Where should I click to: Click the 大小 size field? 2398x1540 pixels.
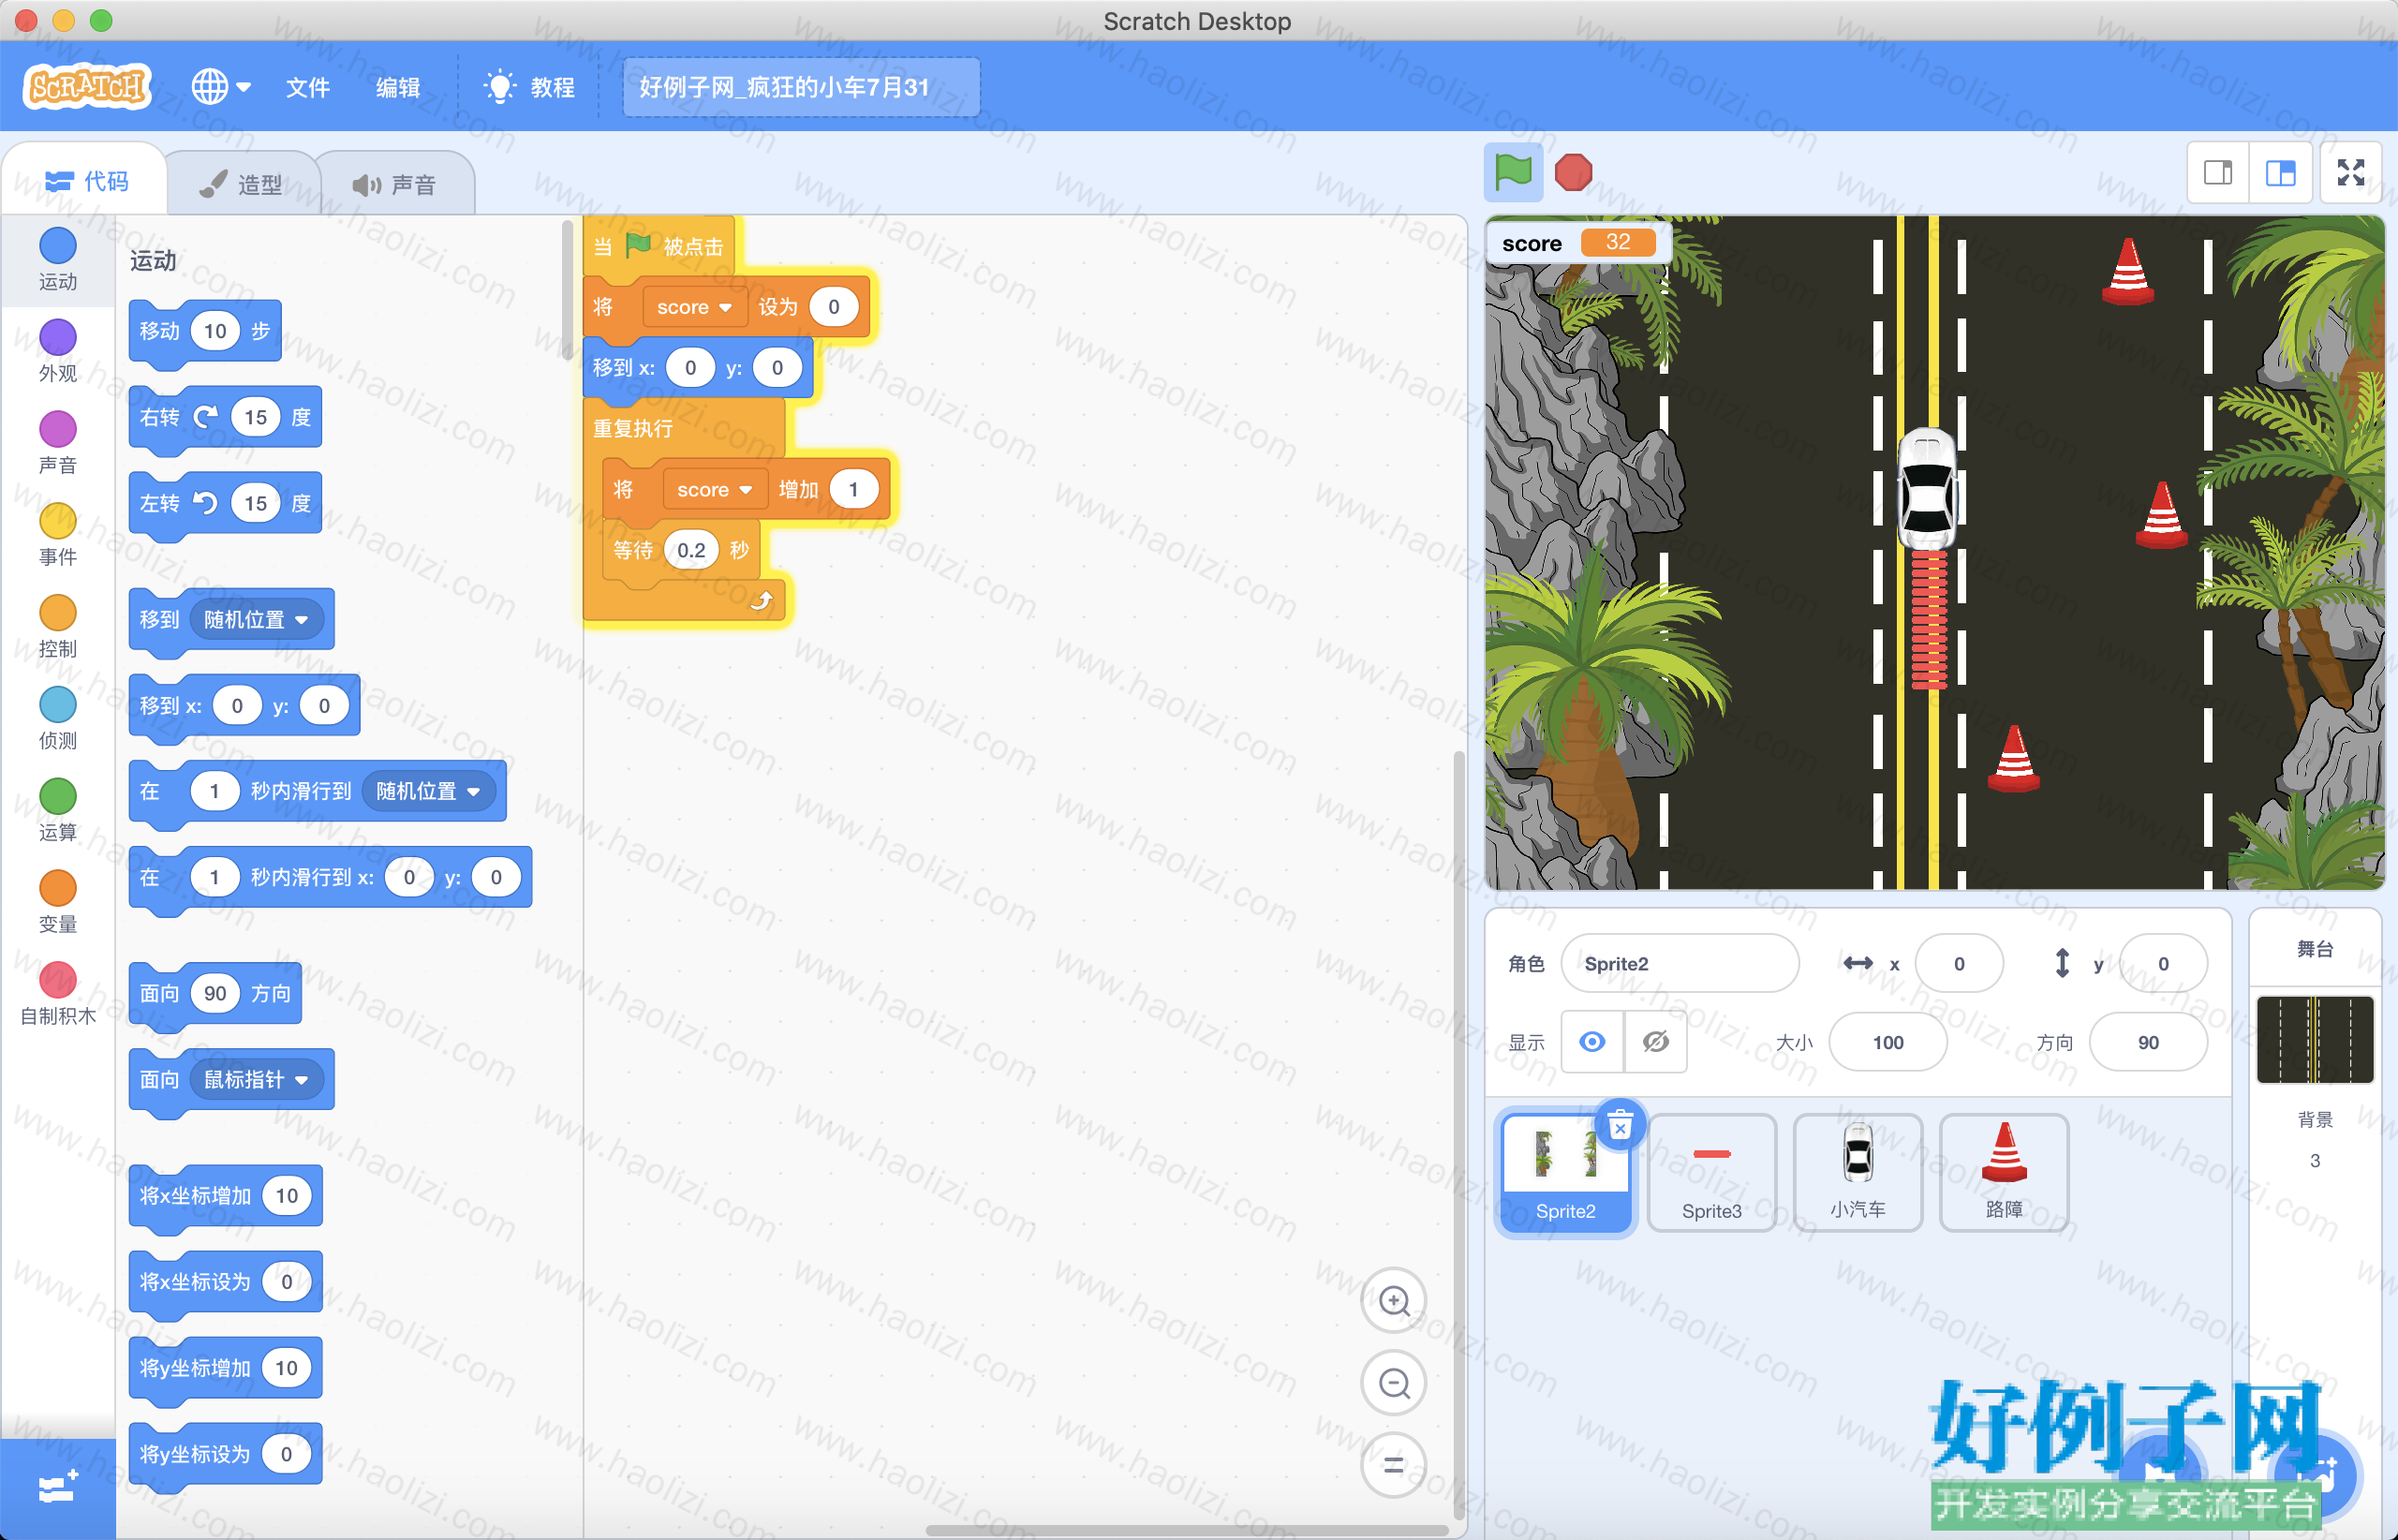[x=1888, y=1042]
